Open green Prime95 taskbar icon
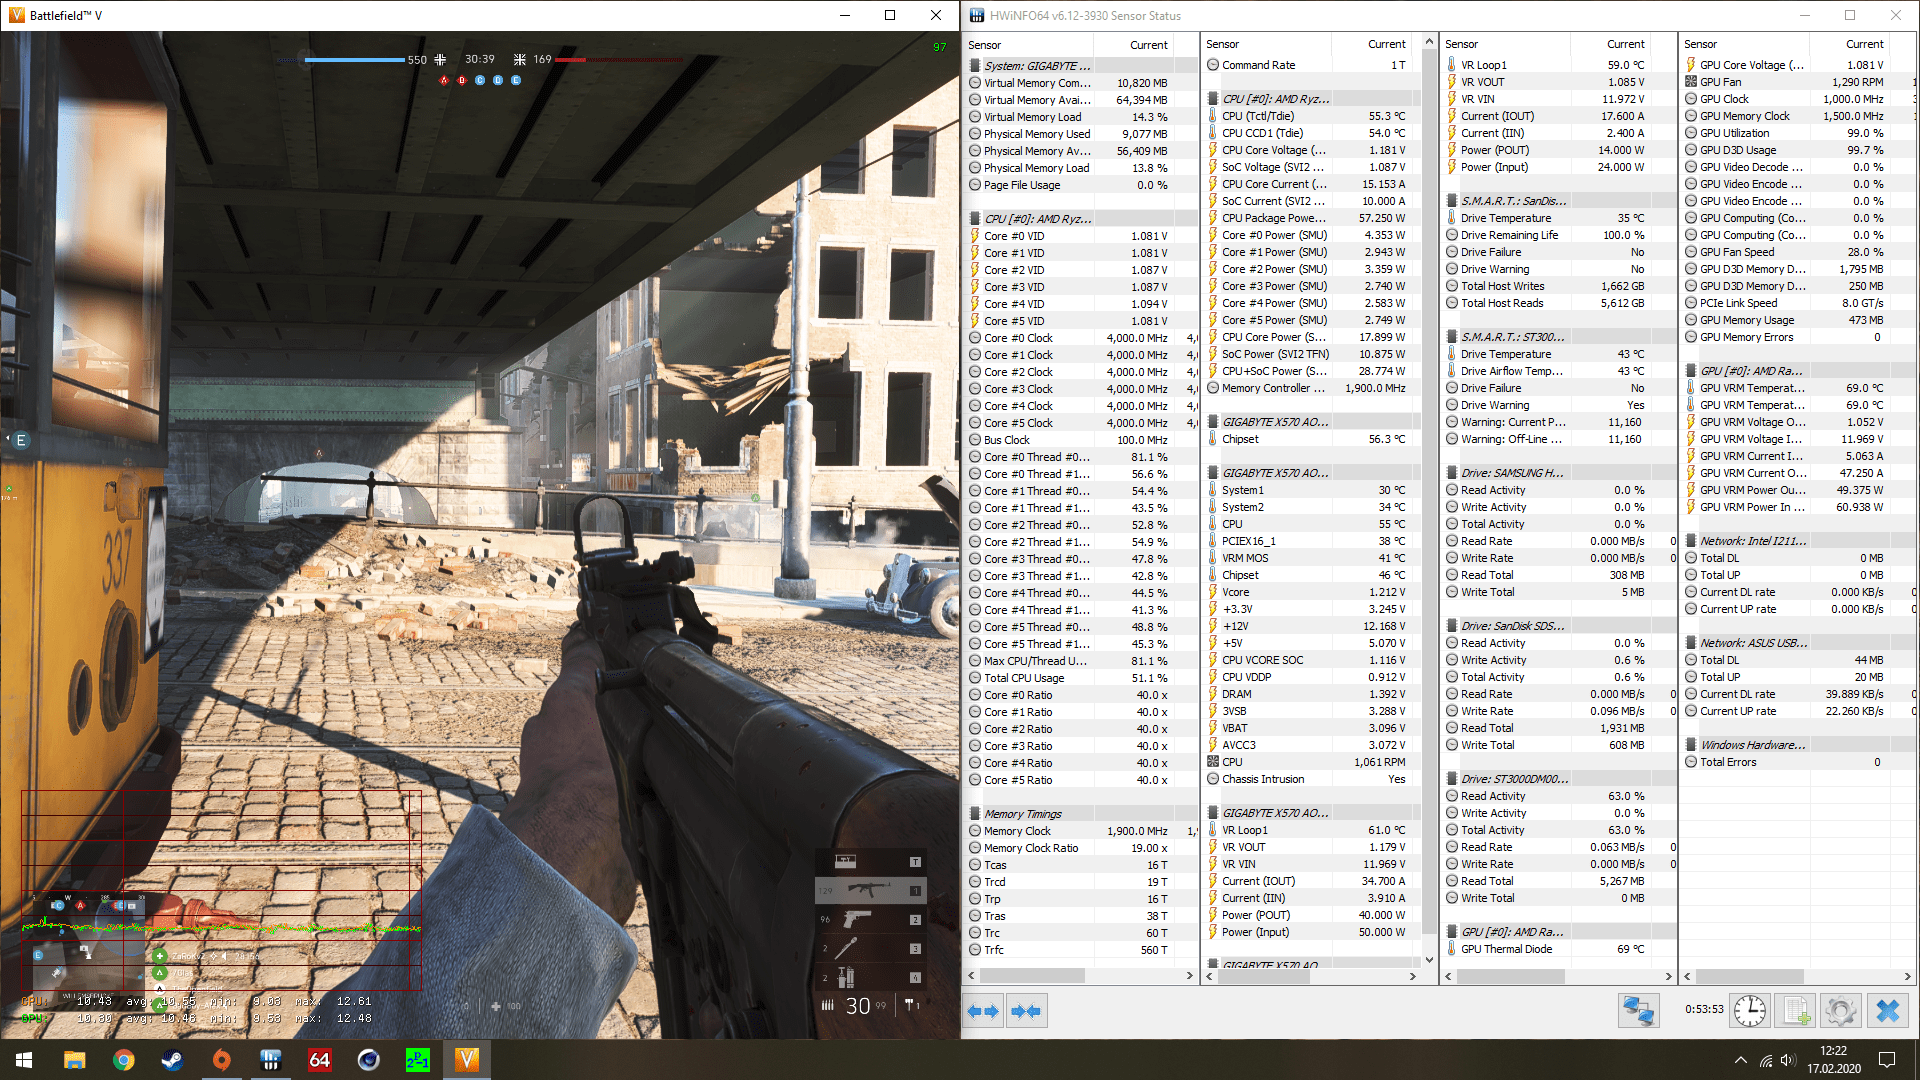The image size is (1920, 1080). [417, 1060]
